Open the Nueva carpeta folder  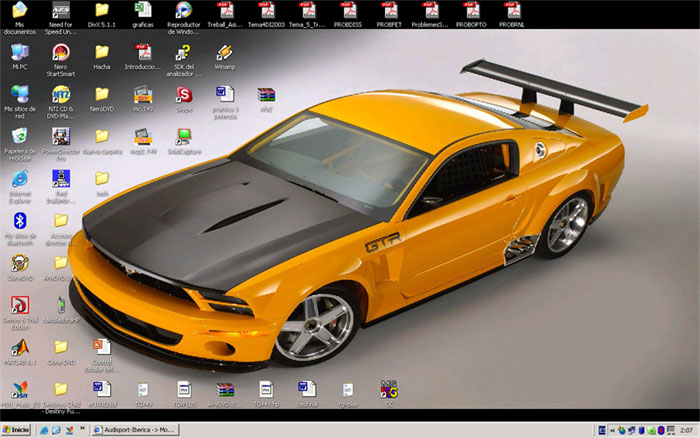(102, 137)
